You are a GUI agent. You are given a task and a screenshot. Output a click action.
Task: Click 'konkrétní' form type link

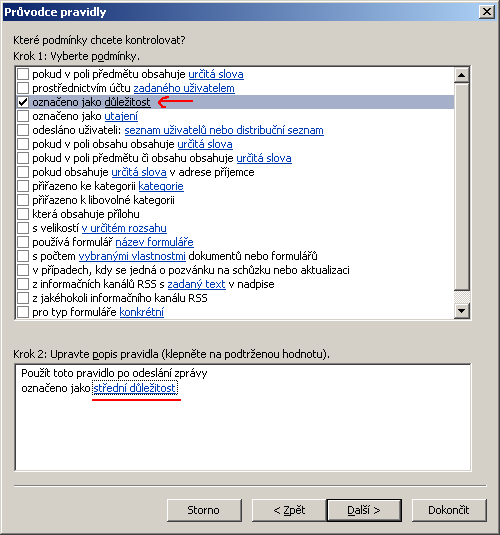[142, 312]
